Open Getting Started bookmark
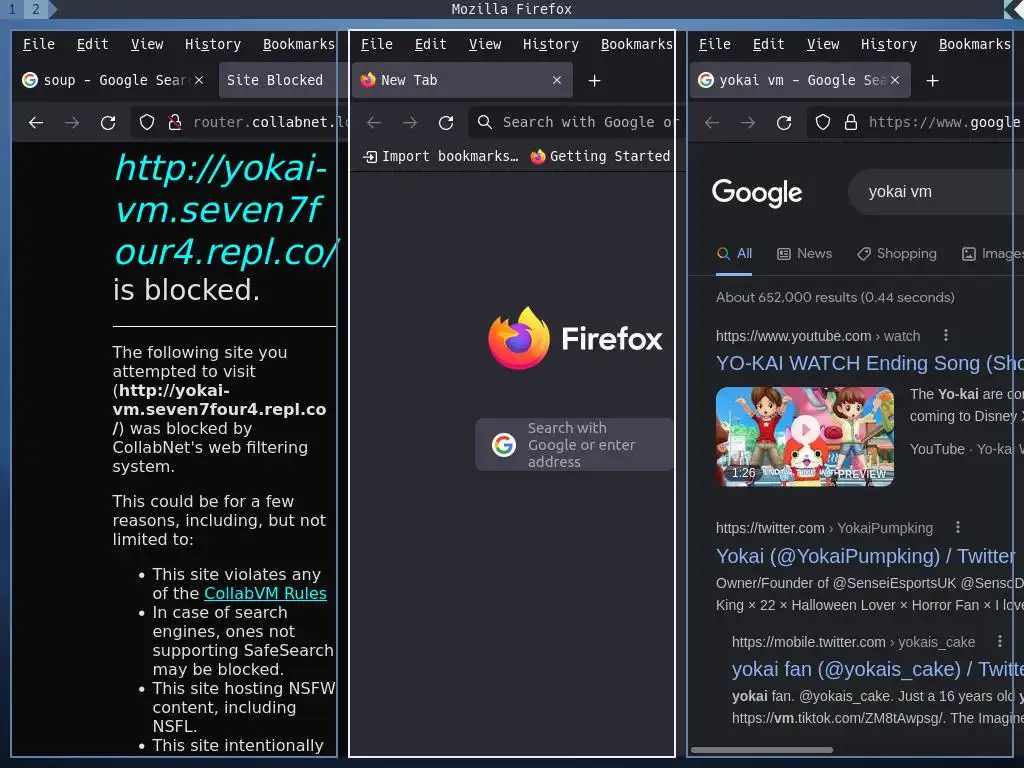Screen dimensions: 1024x768 point(600,157)
